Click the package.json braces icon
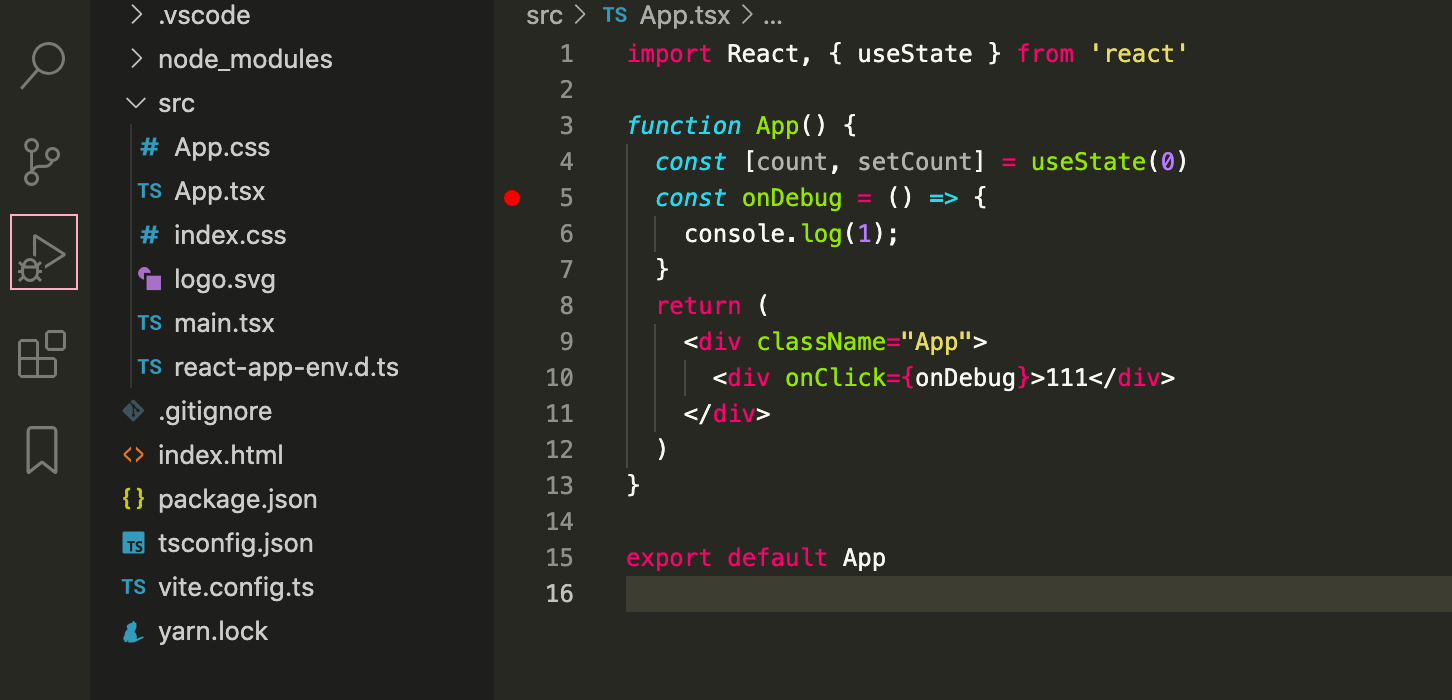This screenshot has height=700, width=1452. 133,499
